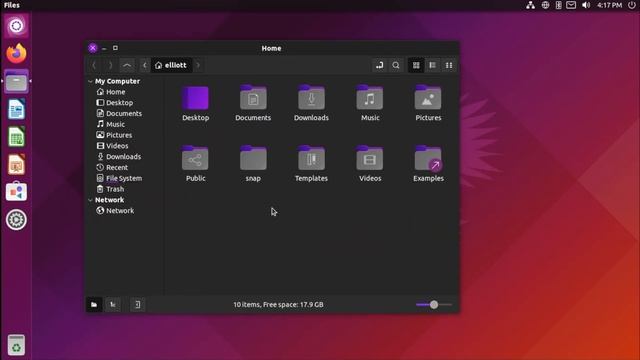Open the Desktop folder icon
640x360 pixels.
[x=195, y=98]
